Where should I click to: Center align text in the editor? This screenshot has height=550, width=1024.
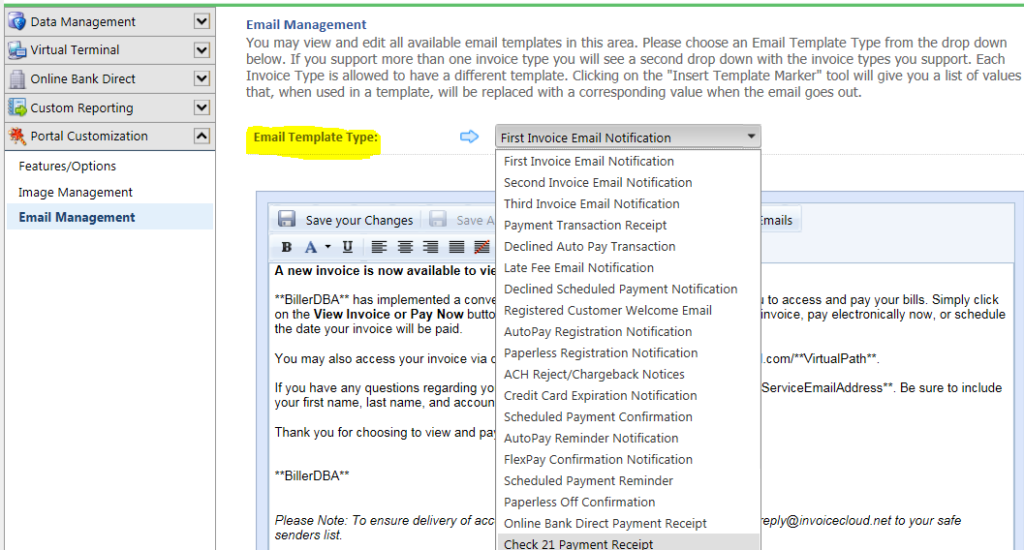tap(405, 247)
